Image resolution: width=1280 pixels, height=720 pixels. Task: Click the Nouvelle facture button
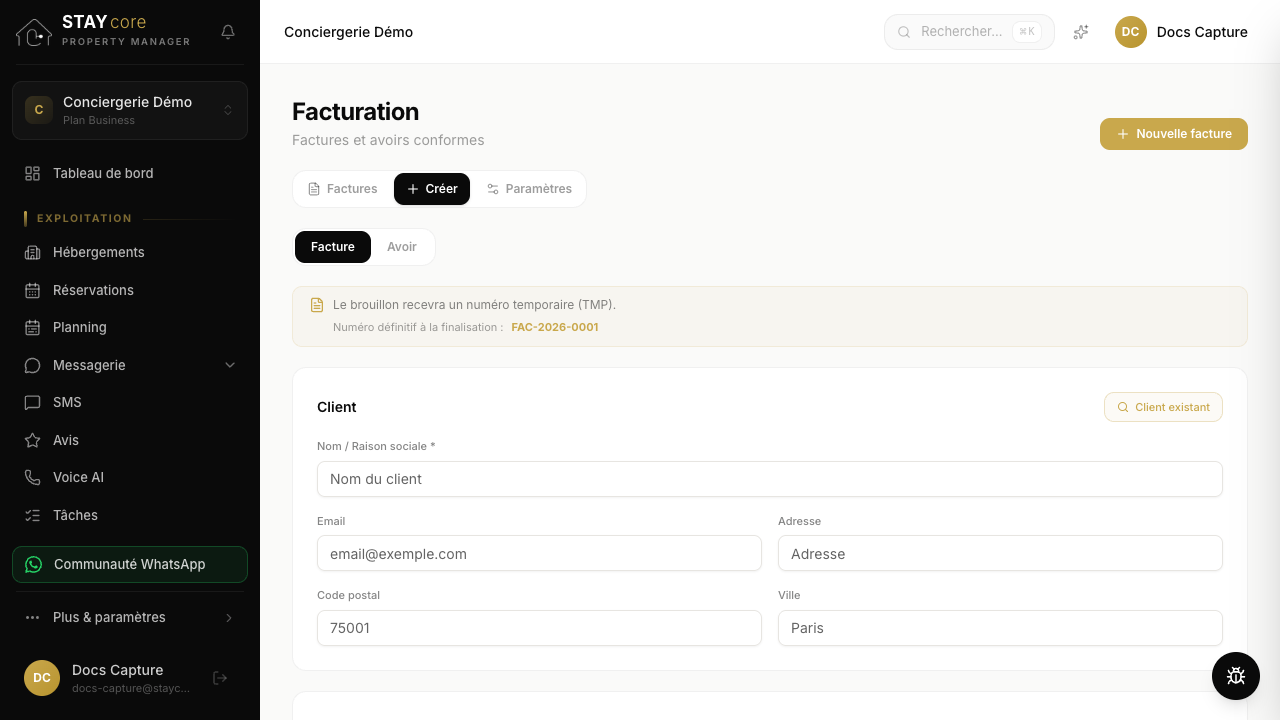click(1174, 134)
